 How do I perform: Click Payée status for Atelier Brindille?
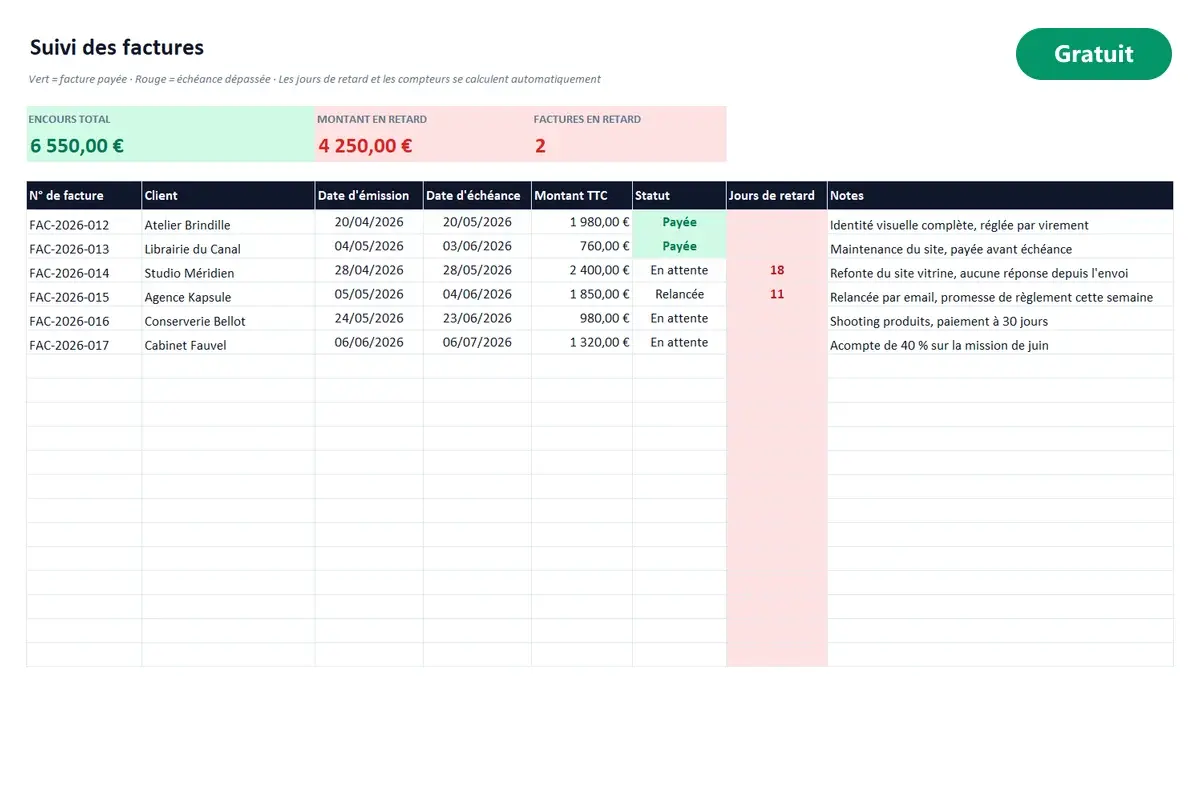(679, 223)
